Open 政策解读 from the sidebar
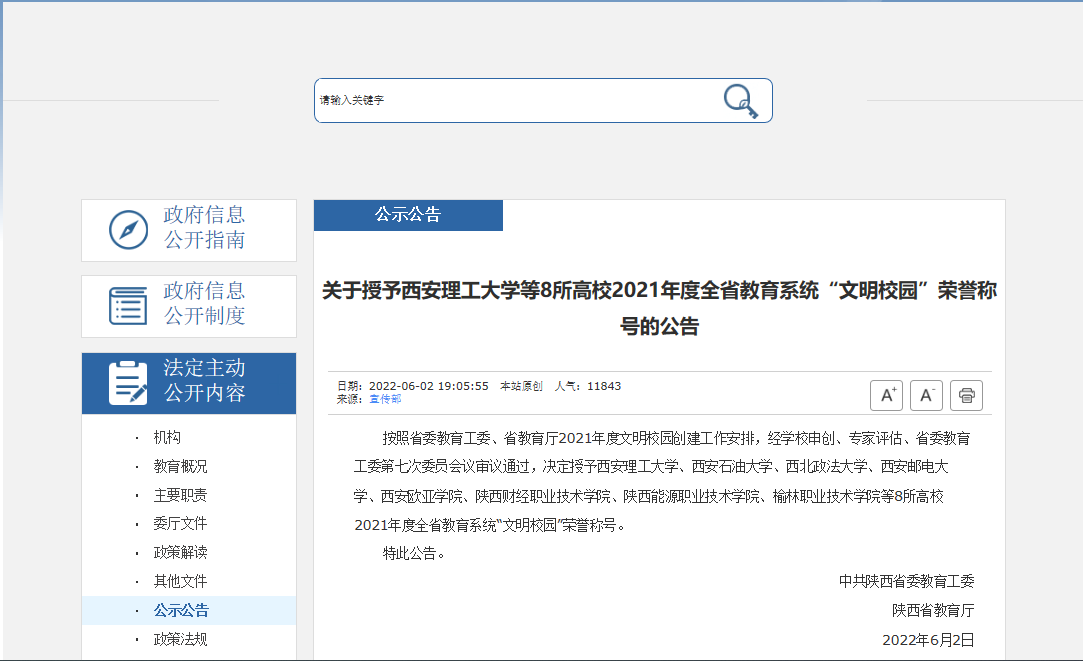 [x=180, y=552]
